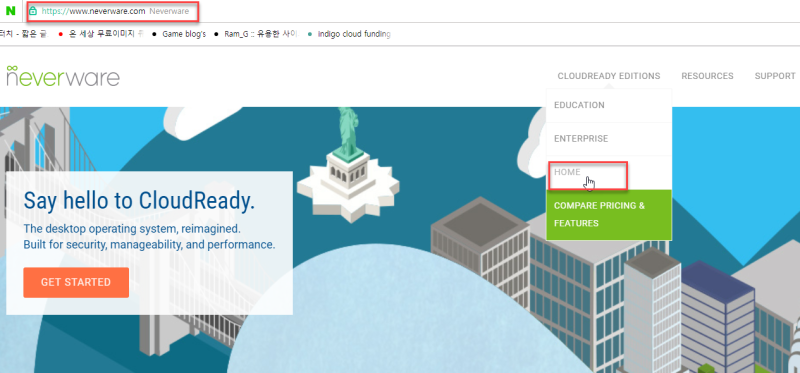Select Home from the editions dropdown

(x=609, y=172)
